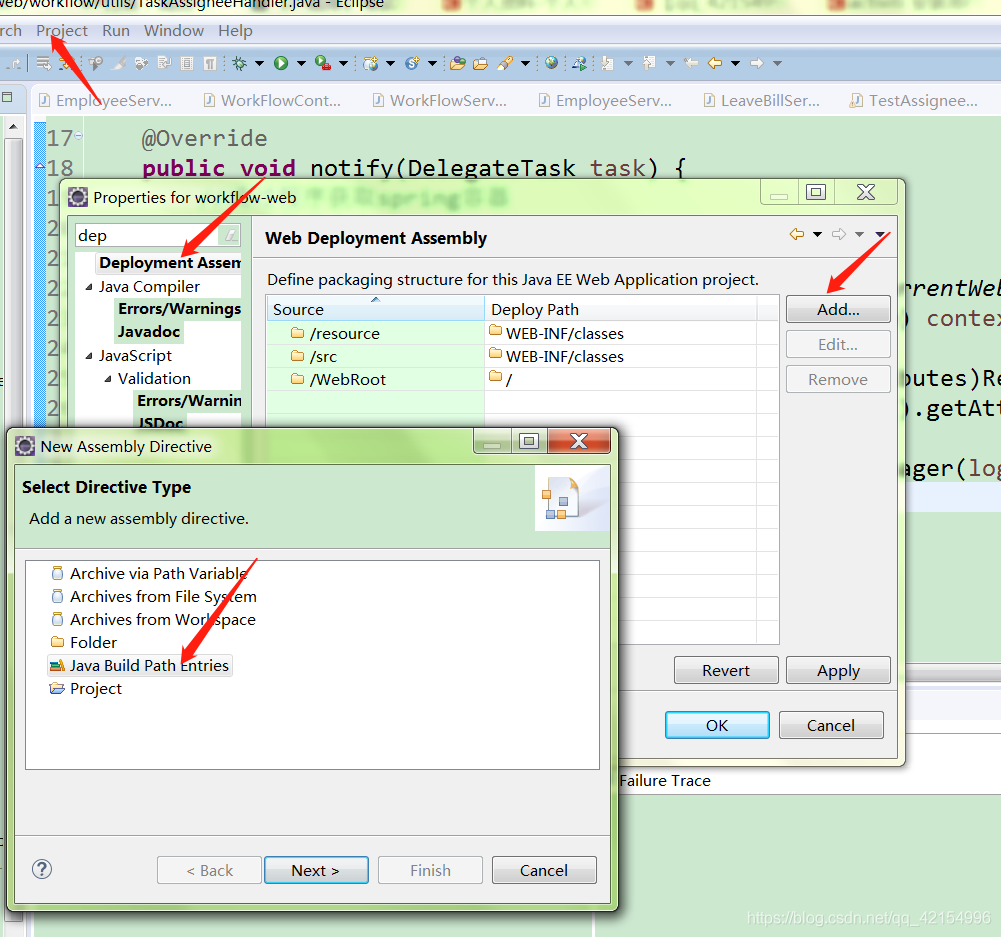Switch to LeaveBillSer... editor tab
The image size is (1001, 937).
[x=762, y=100]
